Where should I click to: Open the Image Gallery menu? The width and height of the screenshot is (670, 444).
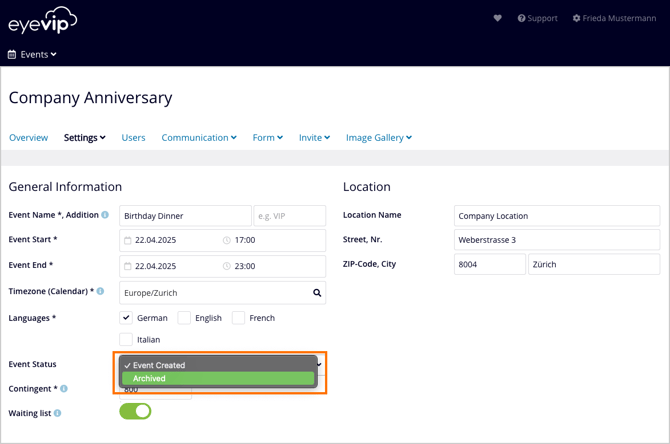[379, 138]
